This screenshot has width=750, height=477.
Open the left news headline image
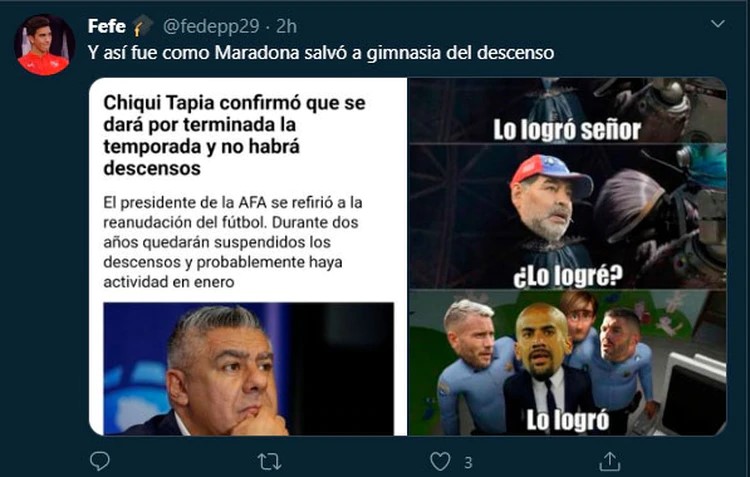tap(248, 256)
